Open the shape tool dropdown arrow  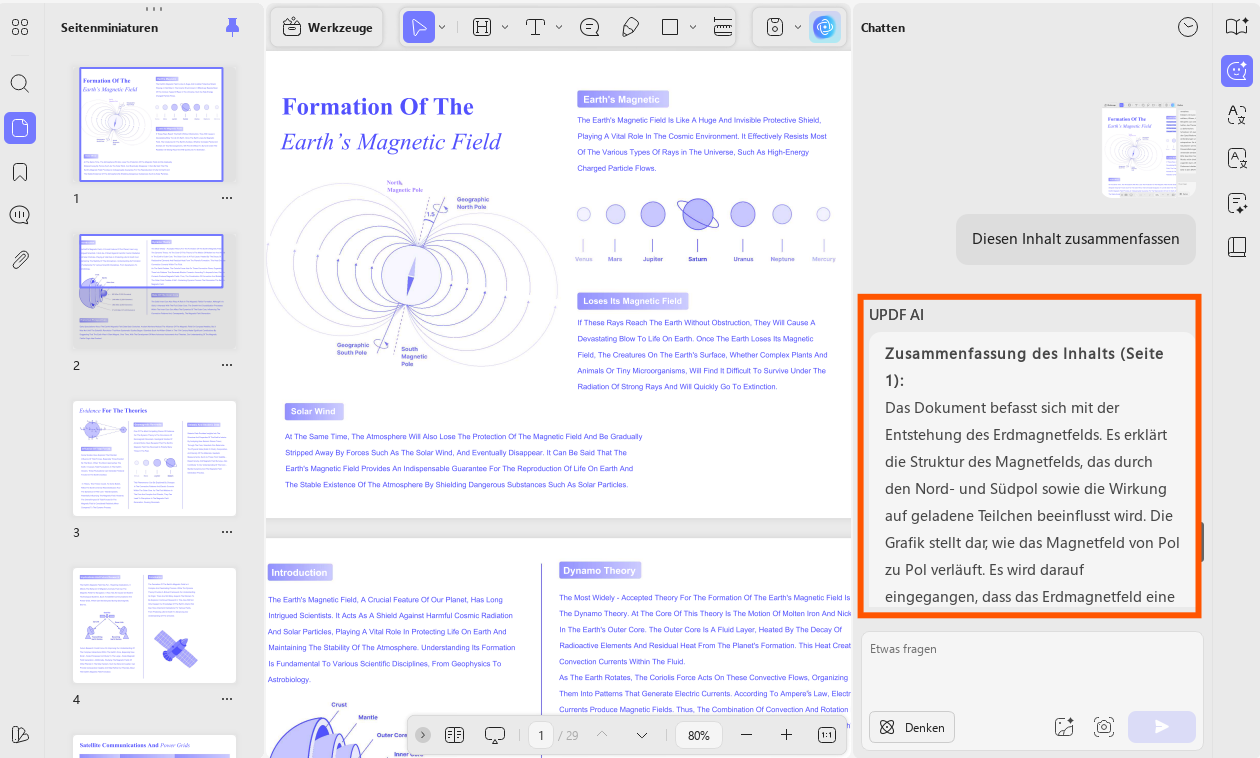[694, 27]
